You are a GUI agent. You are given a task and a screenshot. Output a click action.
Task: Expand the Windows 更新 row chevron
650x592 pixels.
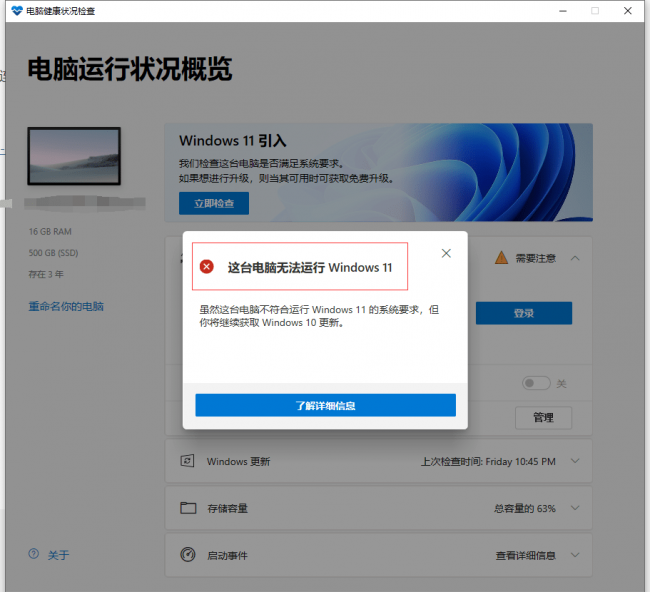click(x=575, y=461)
